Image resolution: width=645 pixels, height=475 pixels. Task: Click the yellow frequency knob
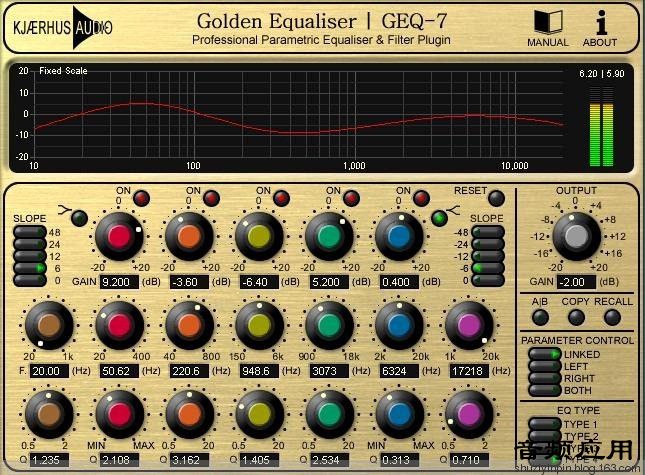coord(259,325)
